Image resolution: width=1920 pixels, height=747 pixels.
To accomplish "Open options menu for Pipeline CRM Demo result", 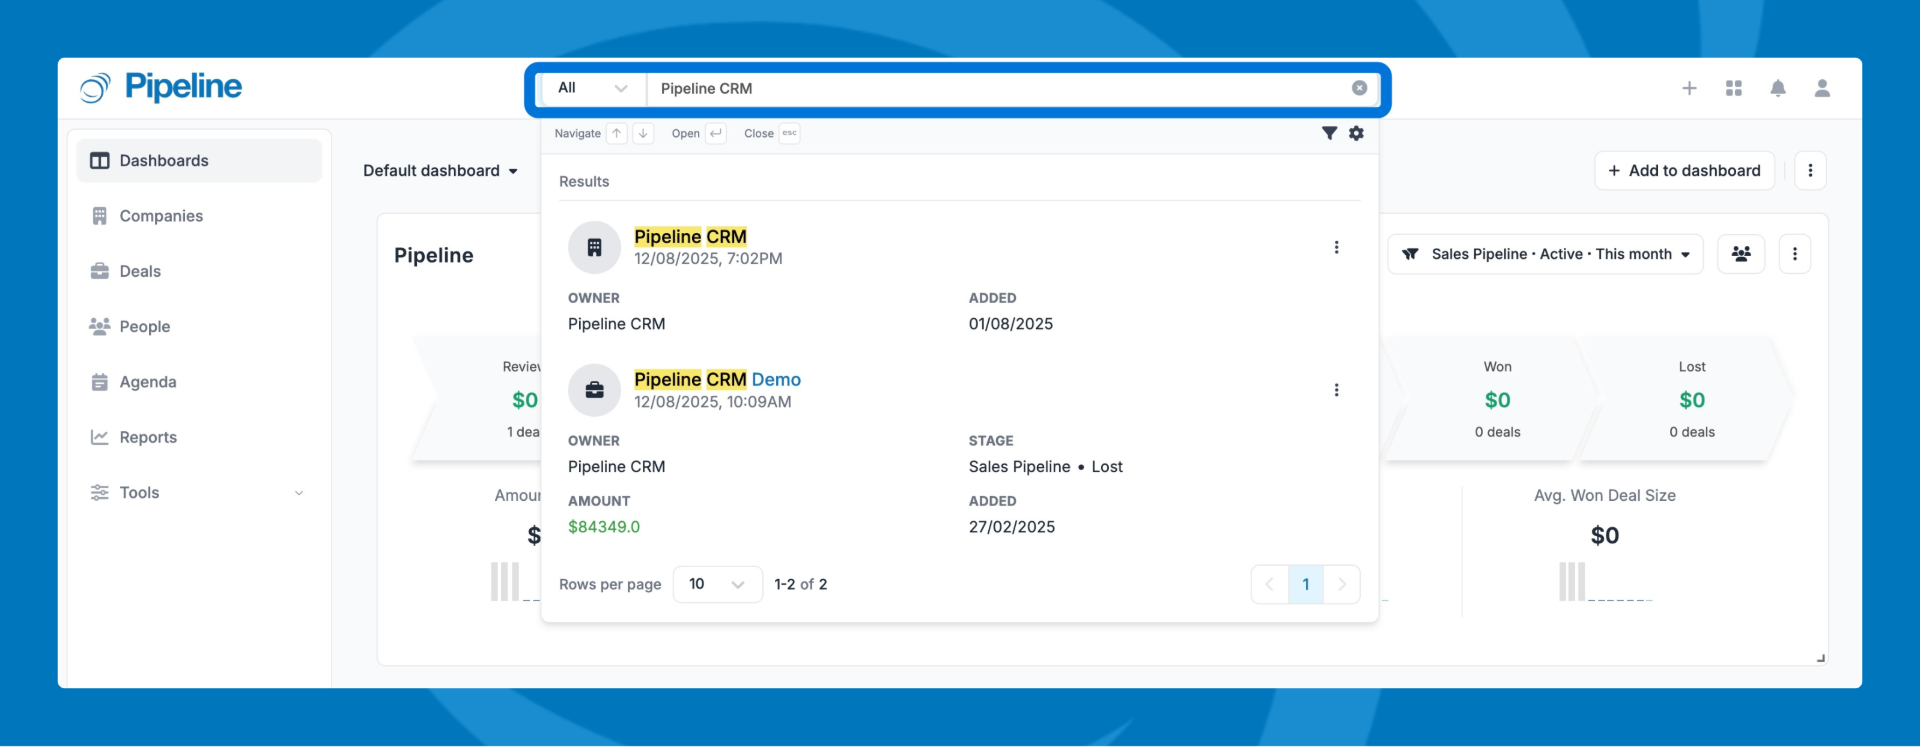I will pos(1336,390).
